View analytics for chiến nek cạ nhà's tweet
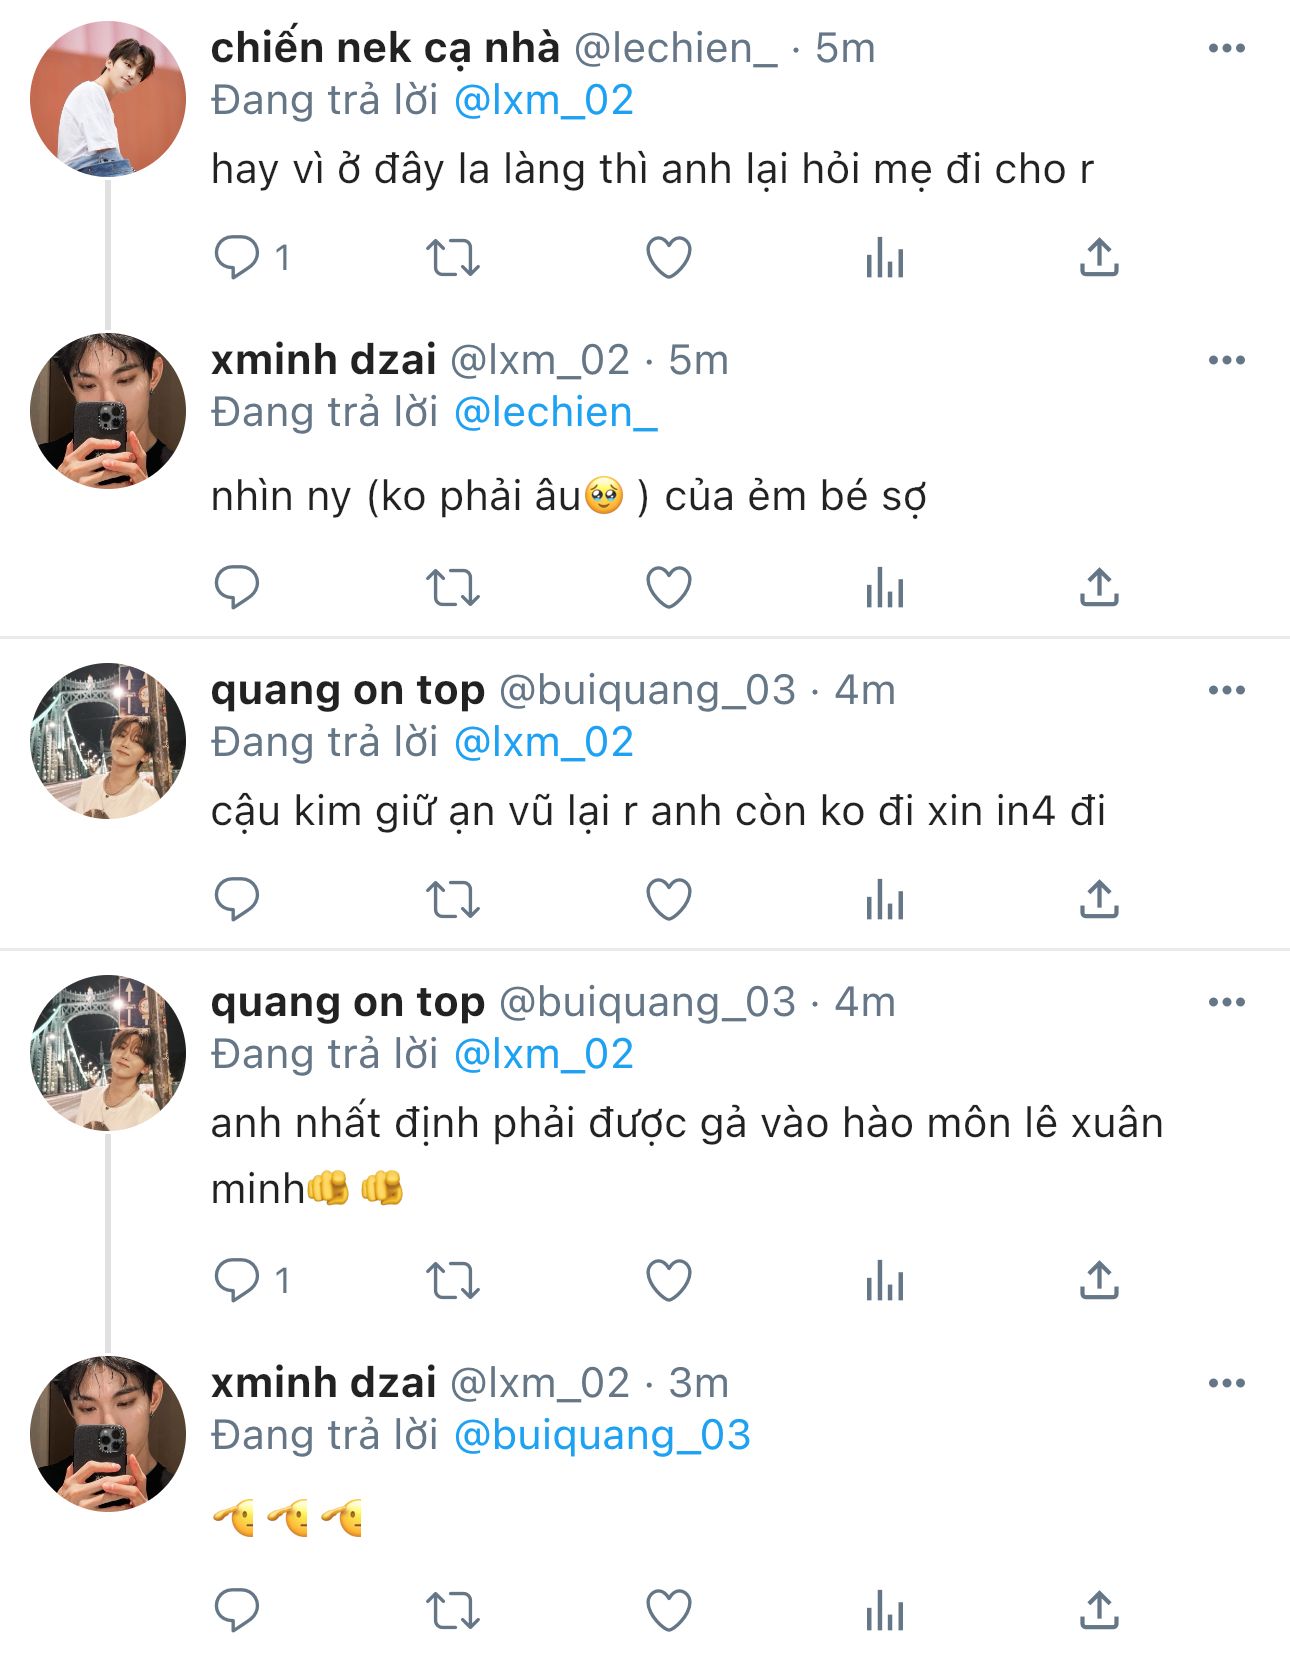This screenshot has width=1290, height=1654. click(x=884, y=257)
